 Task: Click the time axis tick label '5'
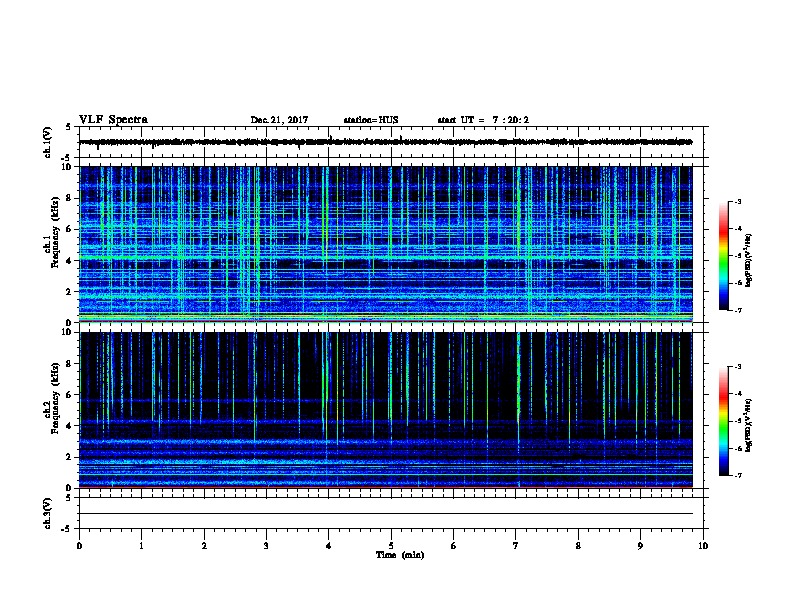point(391,546)
